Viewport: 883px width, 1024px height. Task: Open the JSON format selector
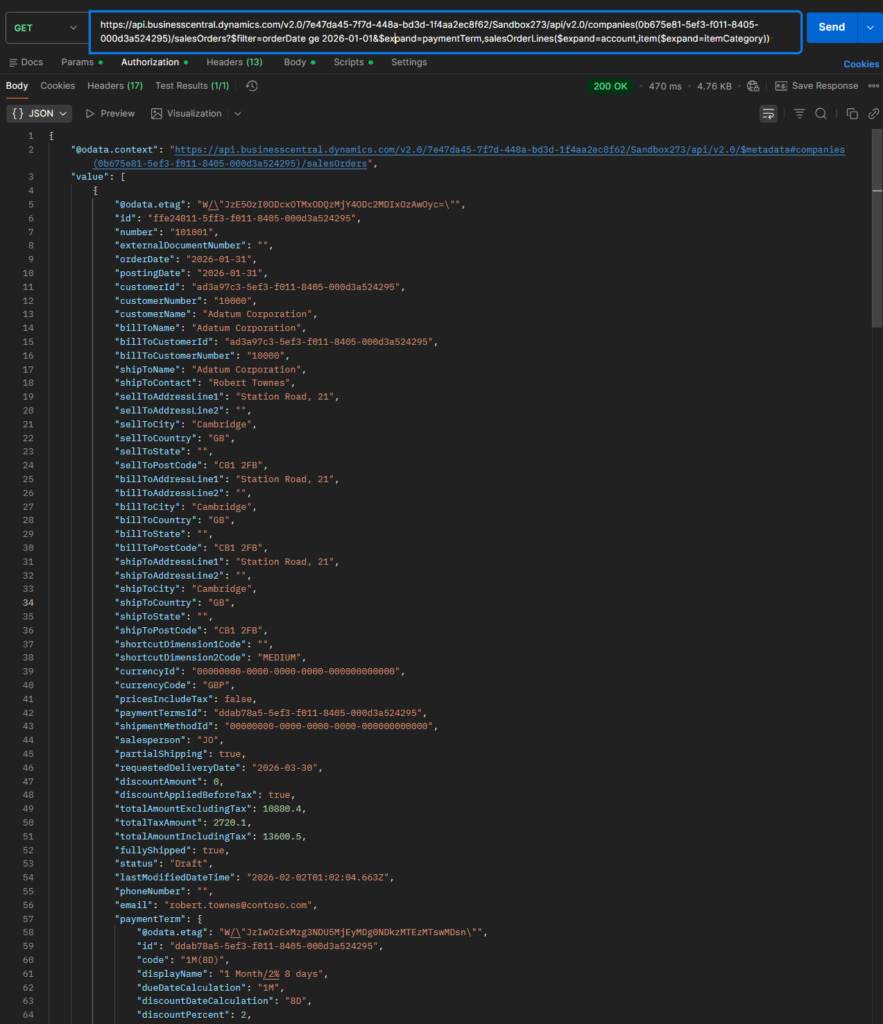40,114
